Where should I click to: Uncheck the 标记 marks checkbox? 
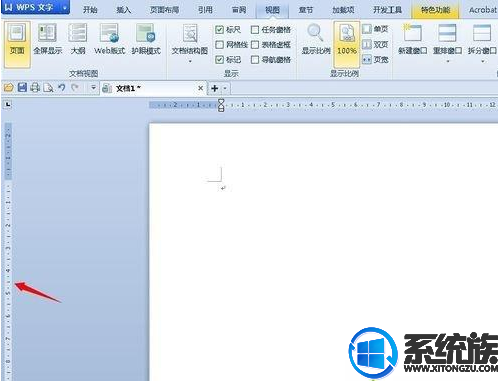(x=219, y=60)
